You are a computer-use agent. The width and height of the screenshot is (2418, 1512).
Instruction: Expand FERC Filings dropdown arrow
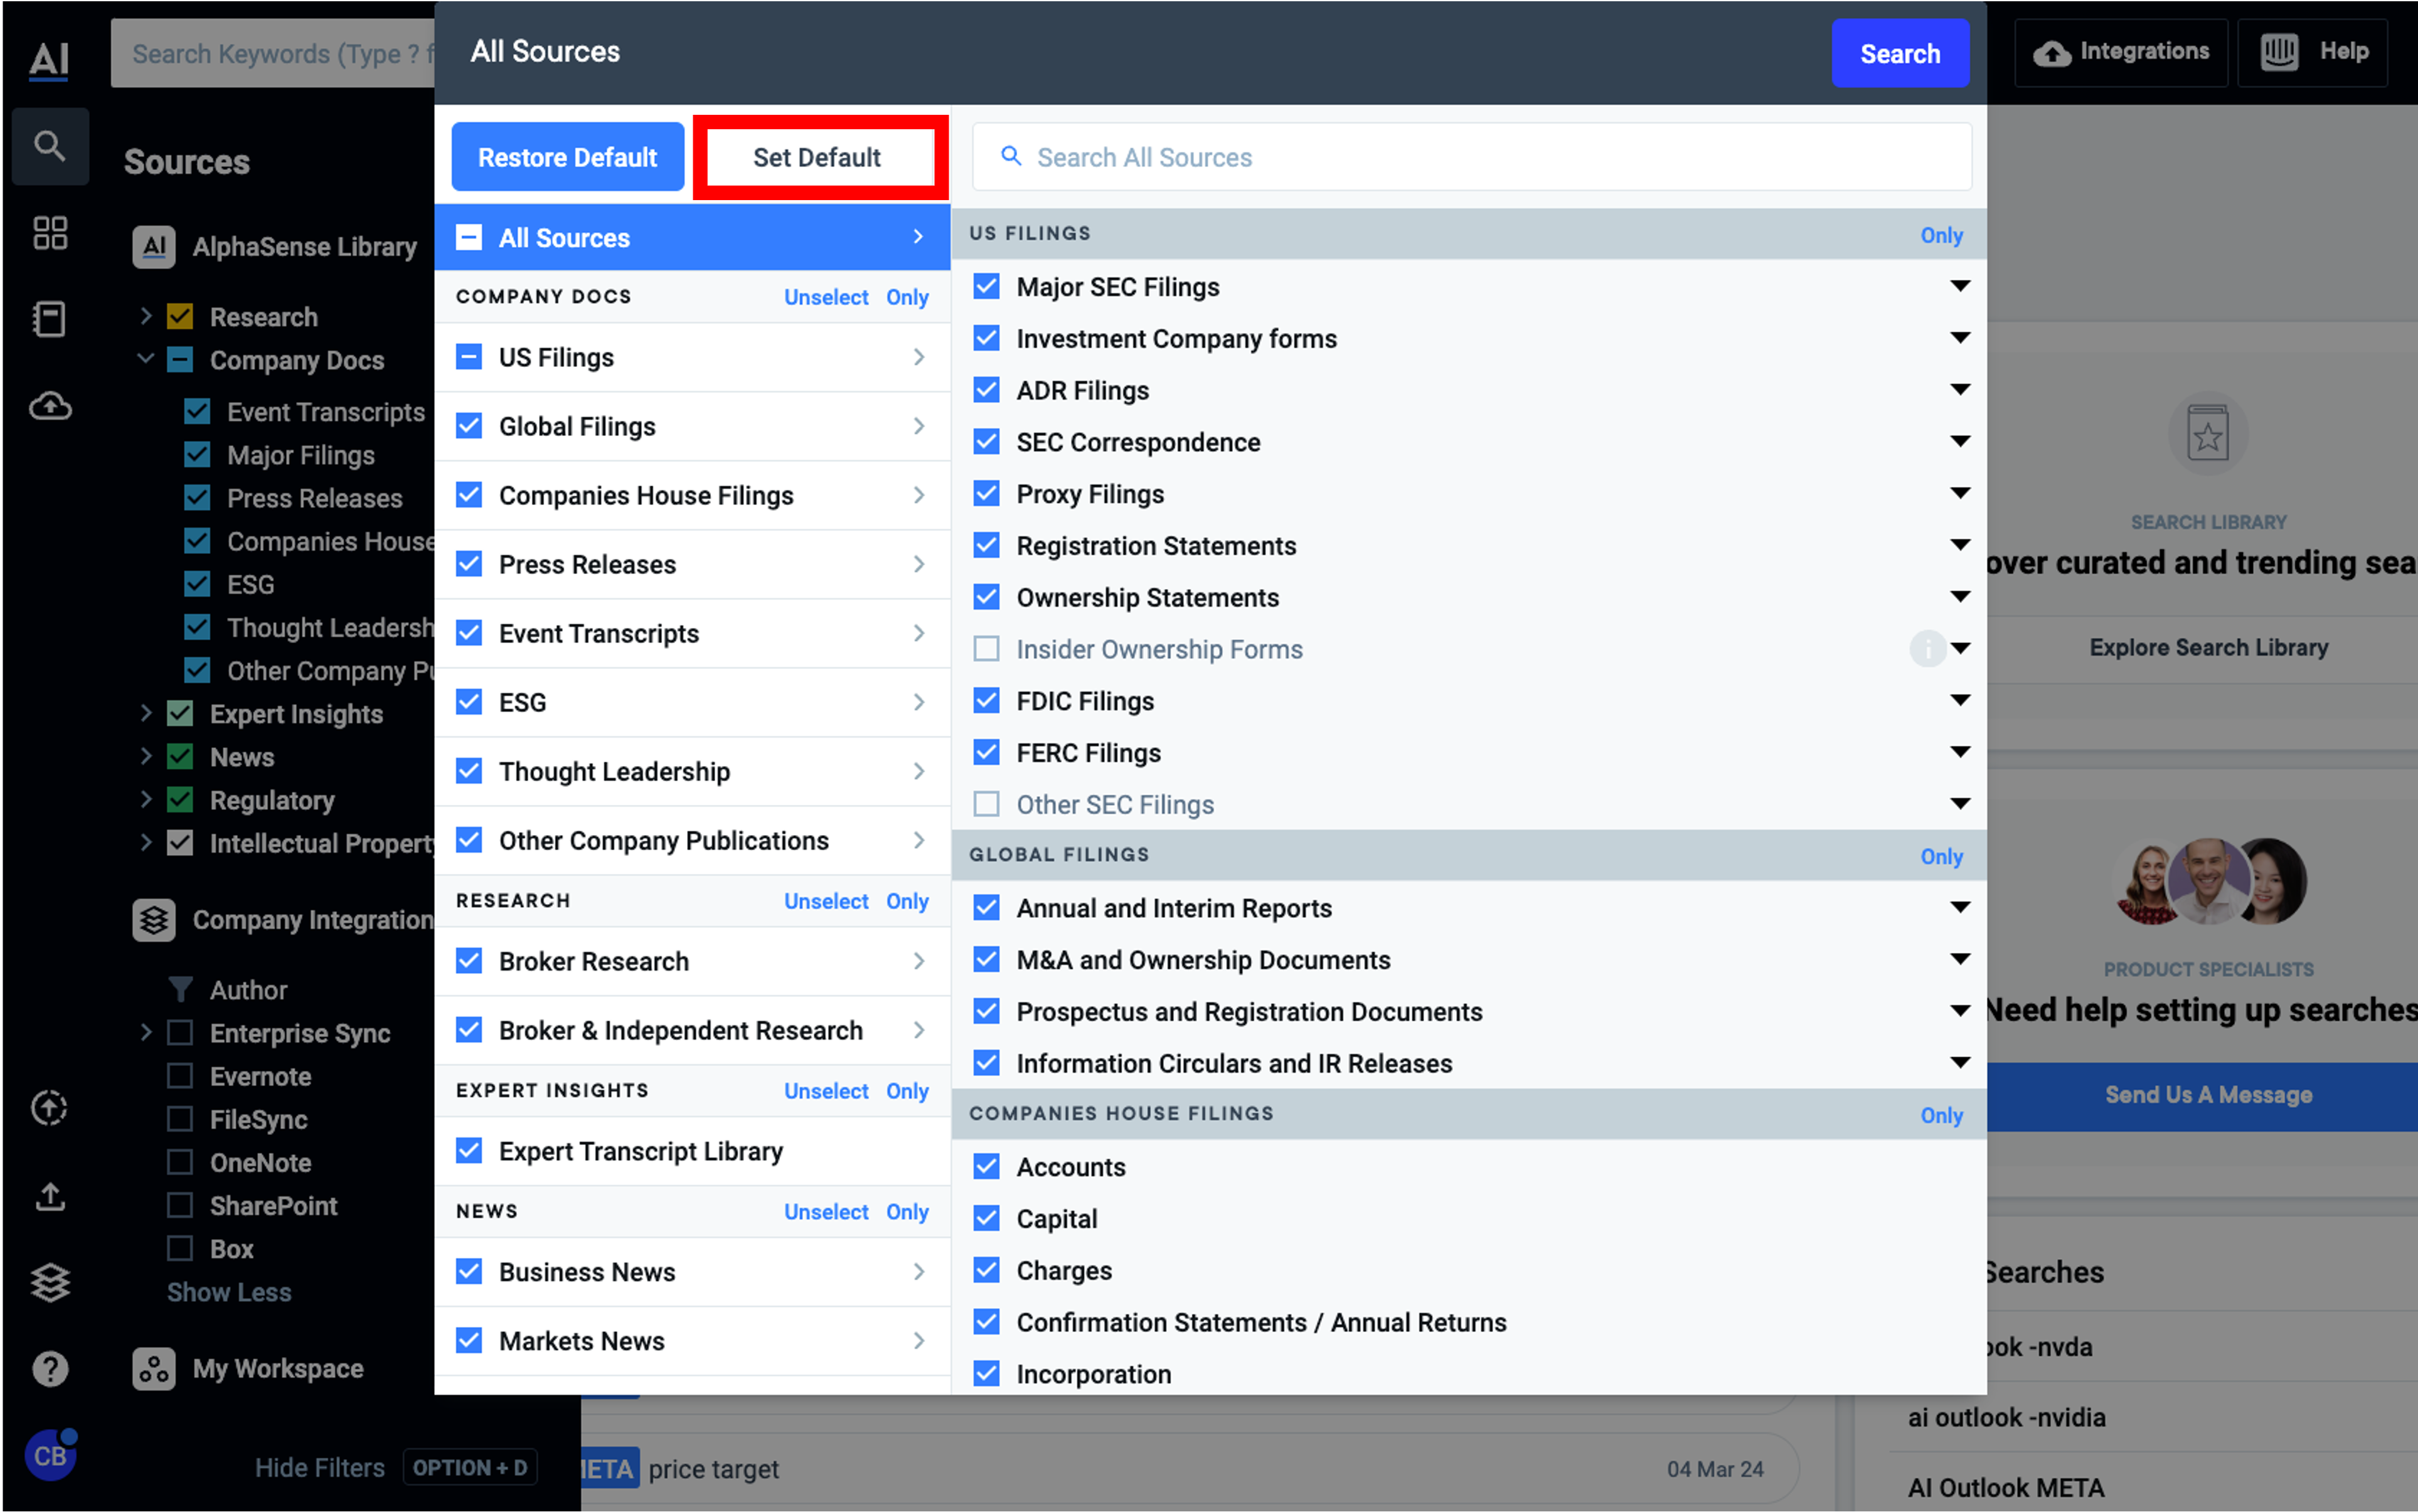point(1959,752)
